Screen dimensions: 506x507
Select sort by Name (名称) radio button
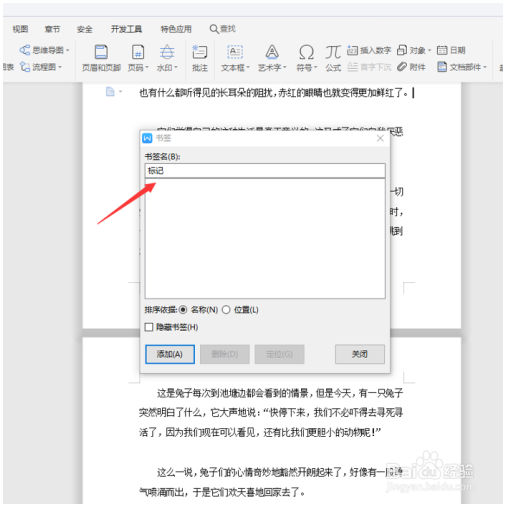(183, 310)
